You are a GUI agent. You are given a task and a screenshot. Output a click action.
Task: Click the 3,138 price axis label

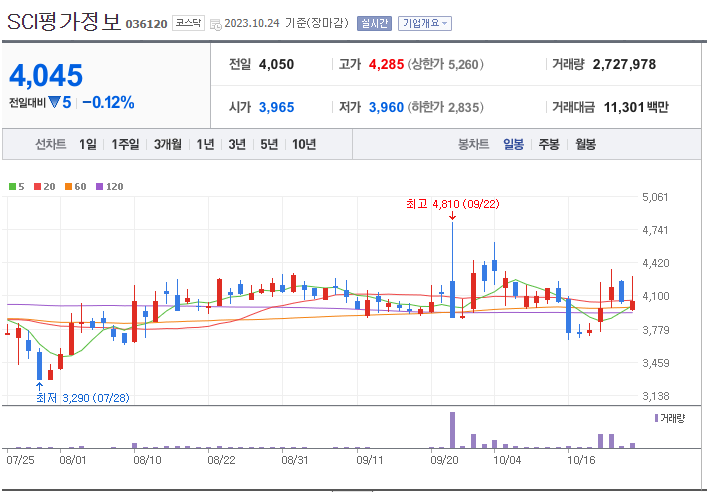pyautogui.click(x=655, y=396)
